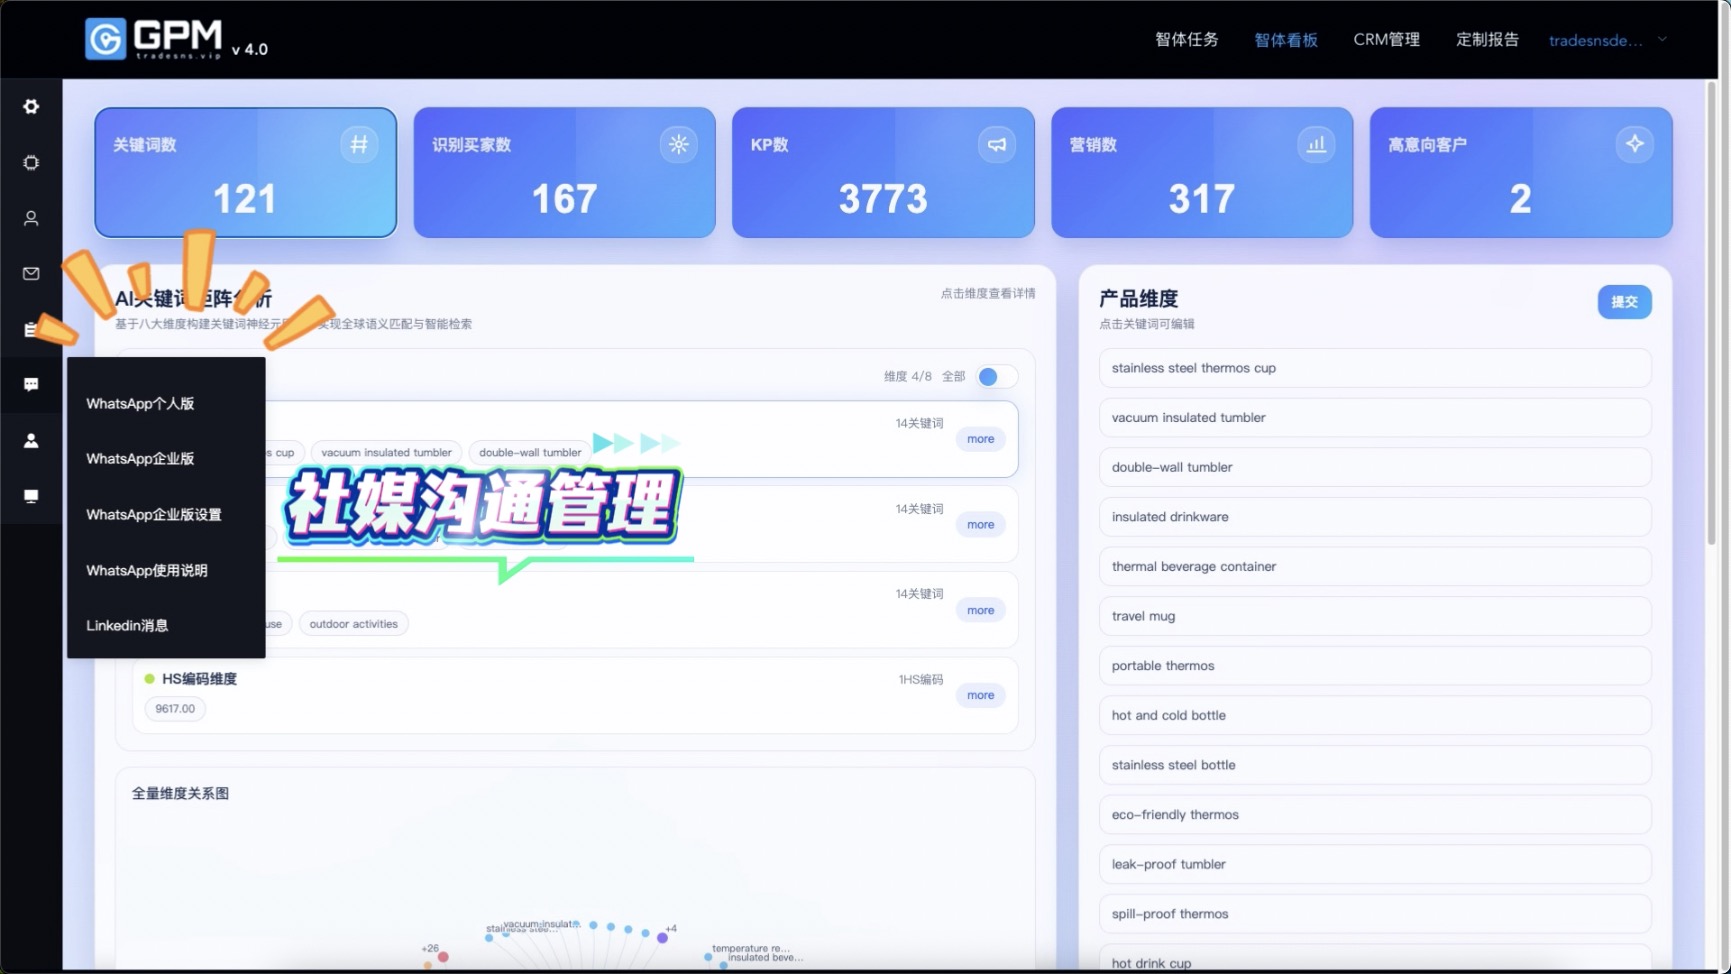The height and width of the screenshot is (974, 1731).
Task: Select the solid person icon in sidebar
Action: tap(31, 441)
